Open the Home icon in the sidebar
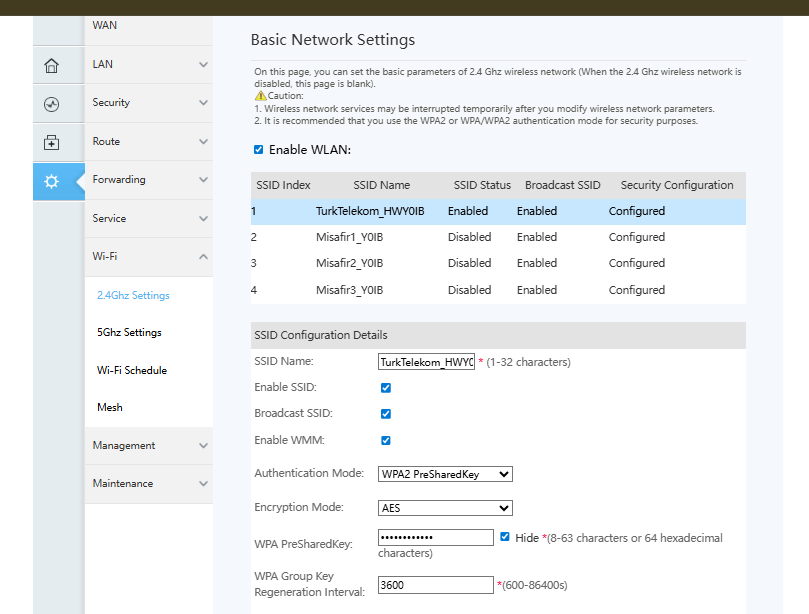This screenshot has width=809, height=614. pos(52,66)
